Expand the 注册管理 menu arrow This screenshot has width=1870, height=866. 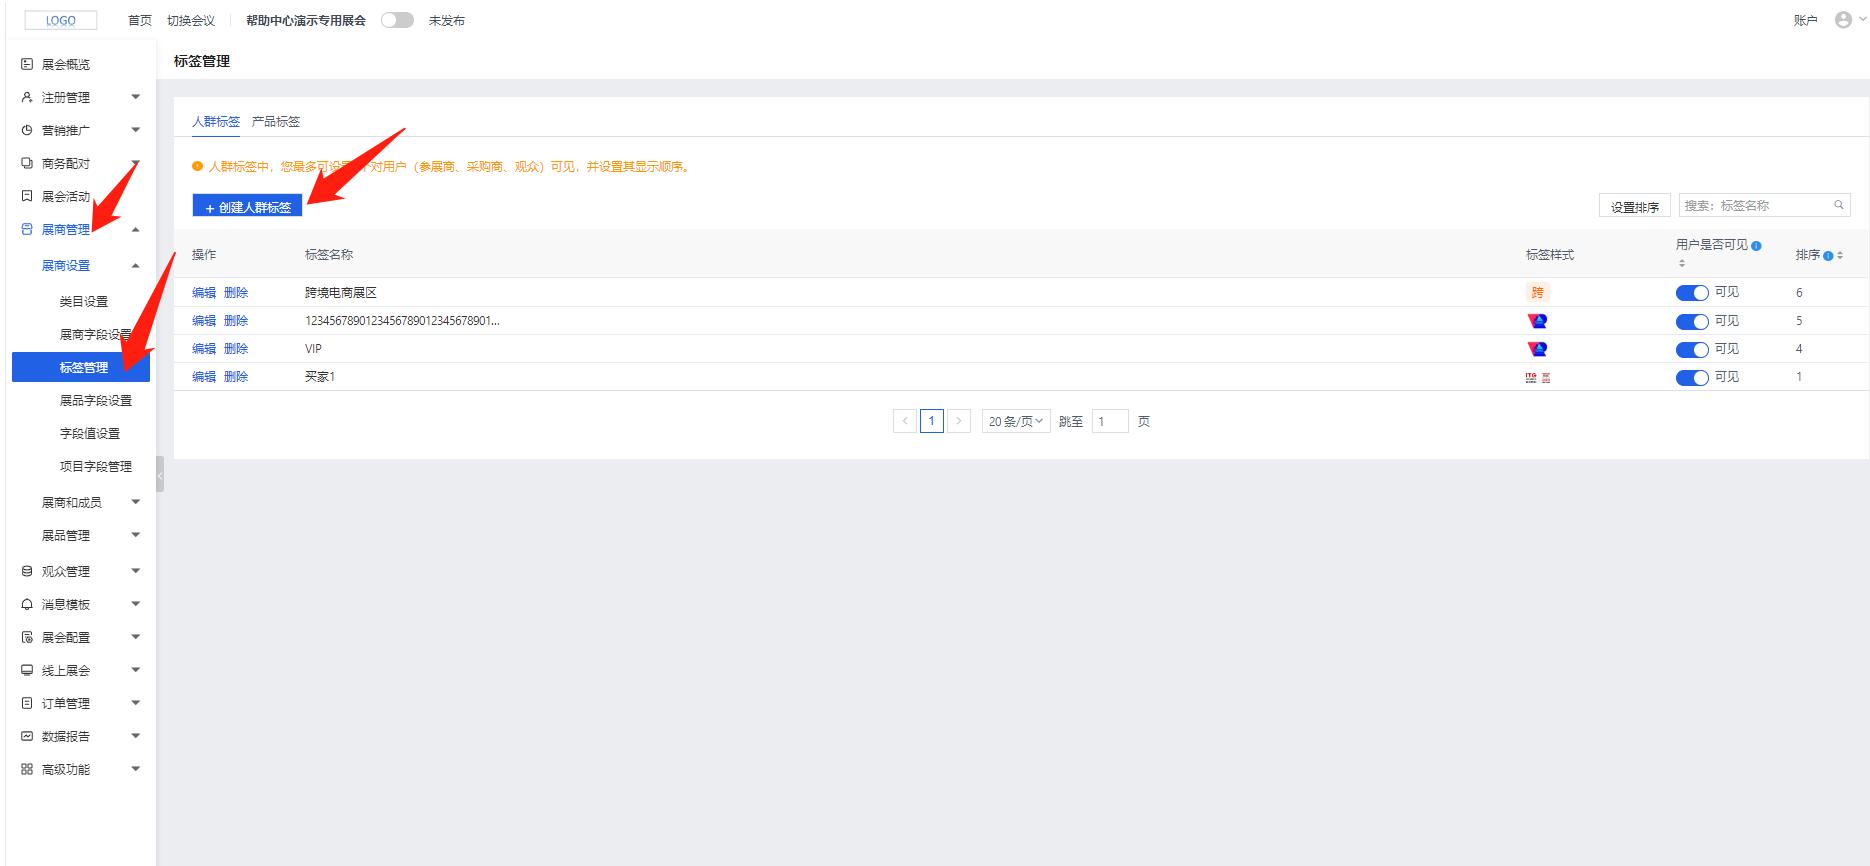pos(136,97)
